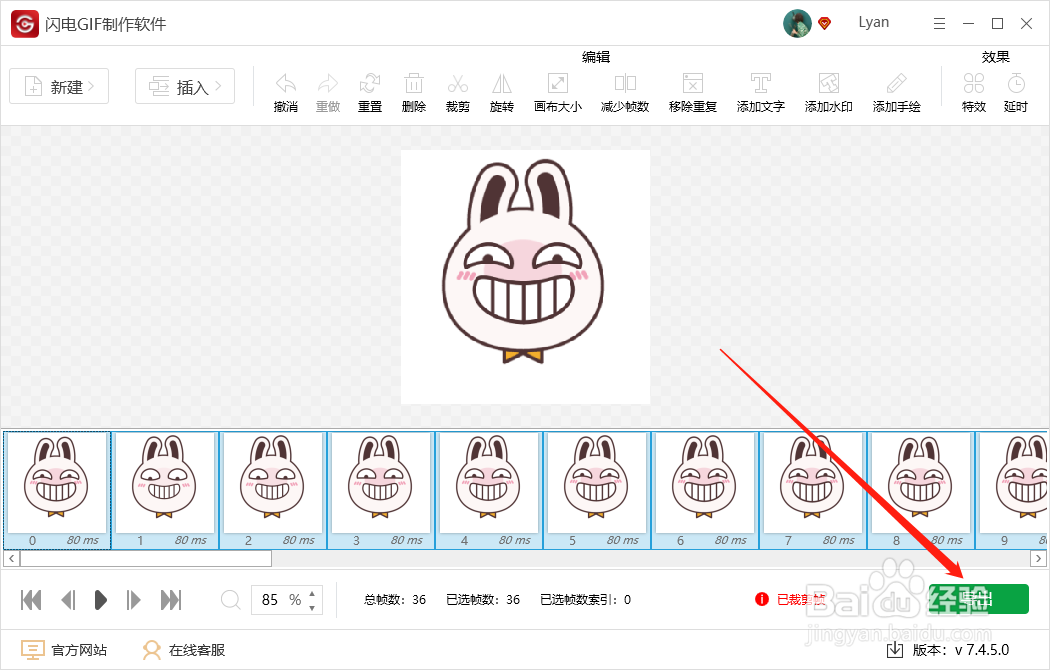
Task: Play the GIF animation
Action: tap(100, 600)
